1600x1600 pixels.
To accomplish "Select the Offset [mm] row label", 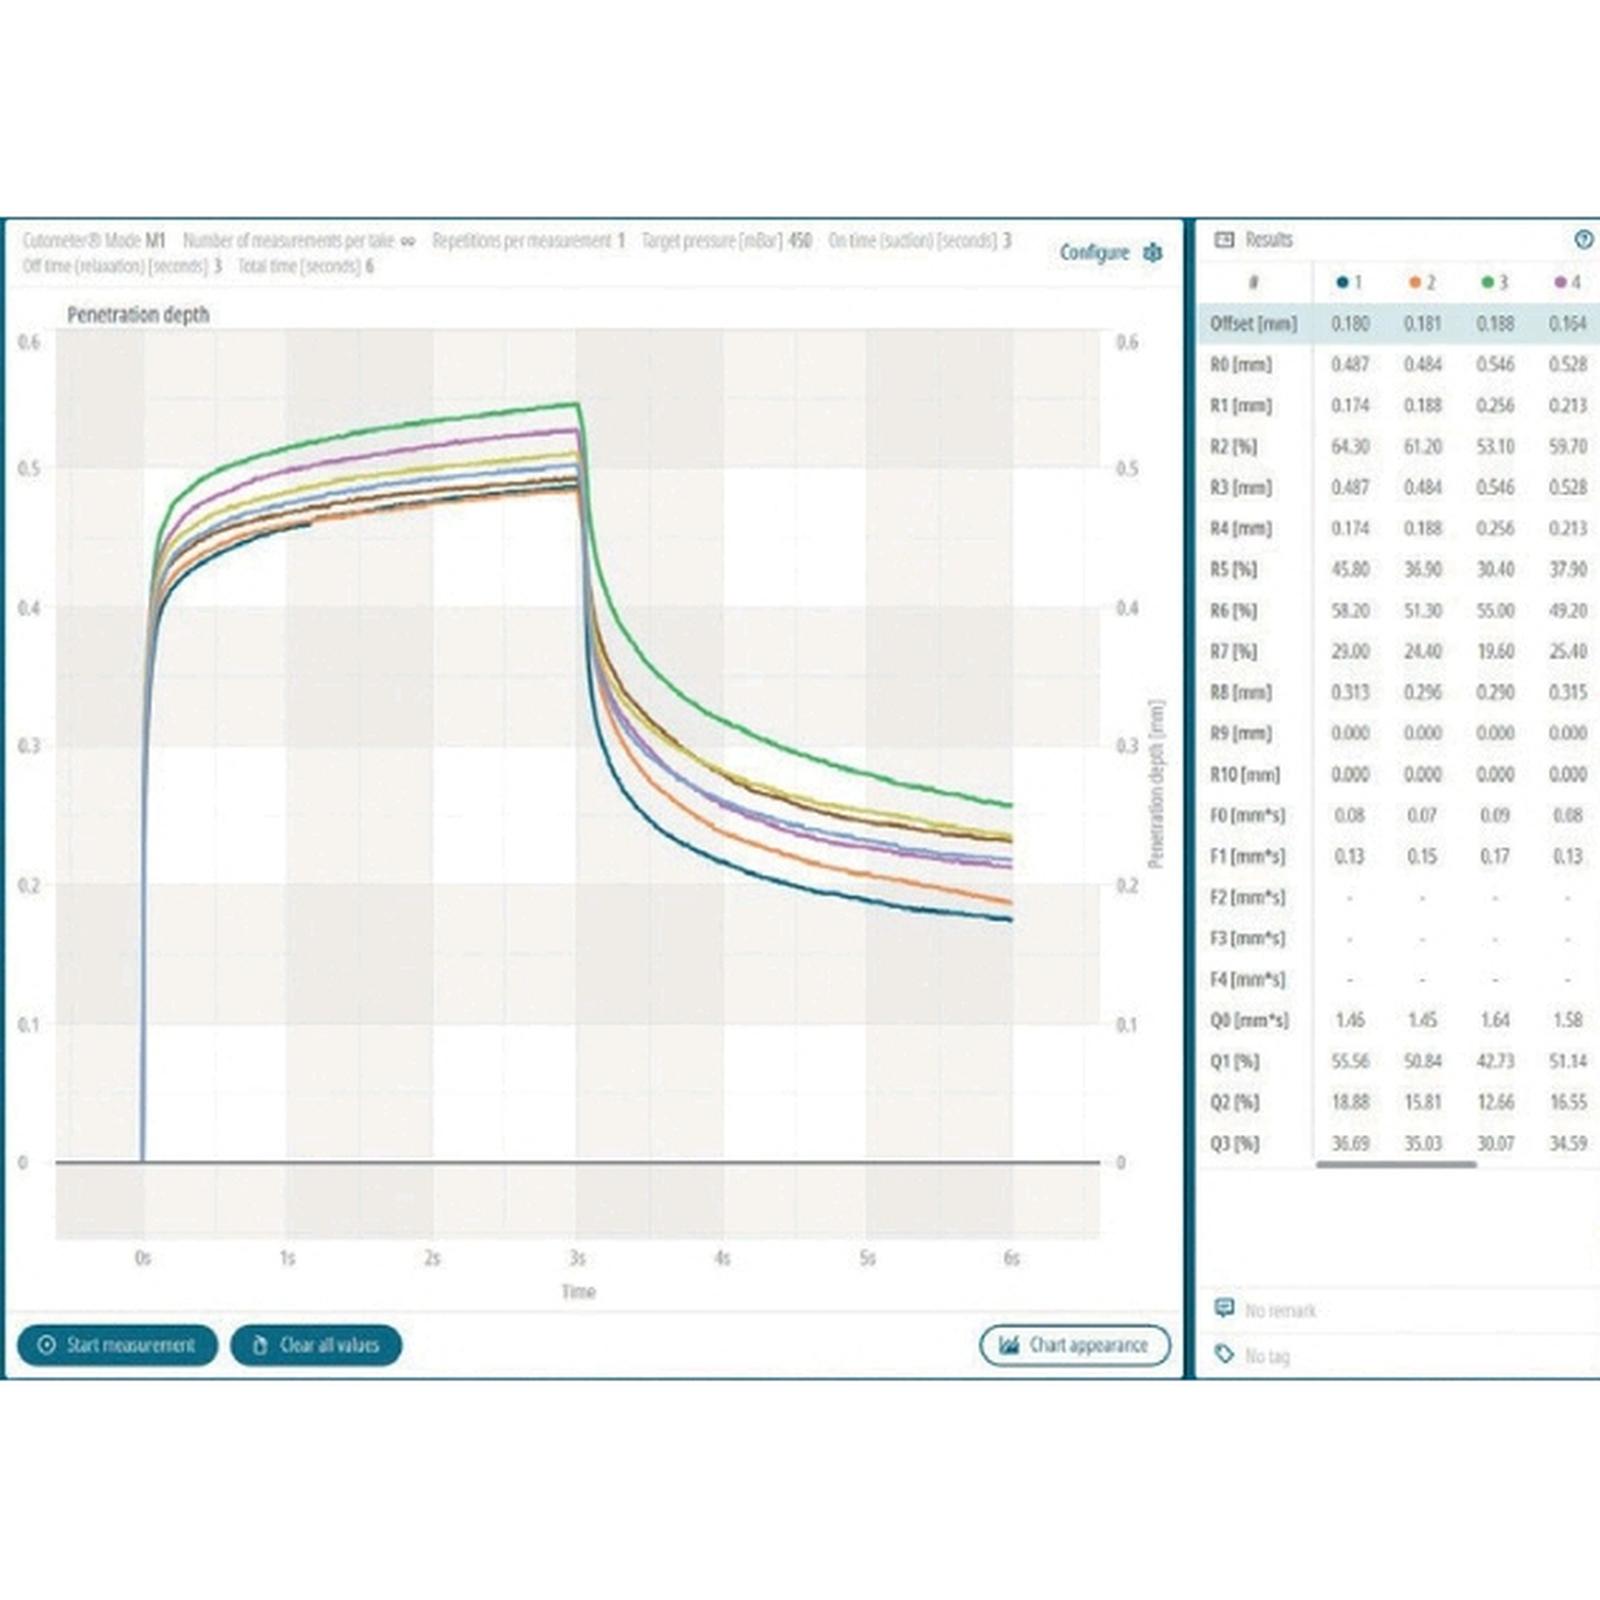I will [x=1253, y=324].
